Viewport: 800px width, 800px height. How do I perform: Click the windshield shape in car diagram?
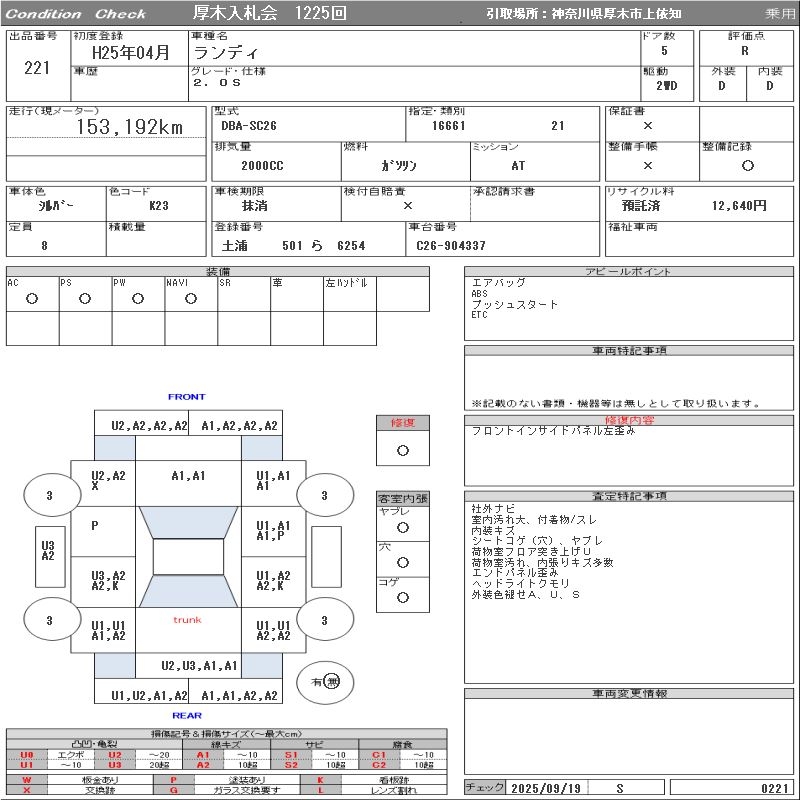[187, 522]
